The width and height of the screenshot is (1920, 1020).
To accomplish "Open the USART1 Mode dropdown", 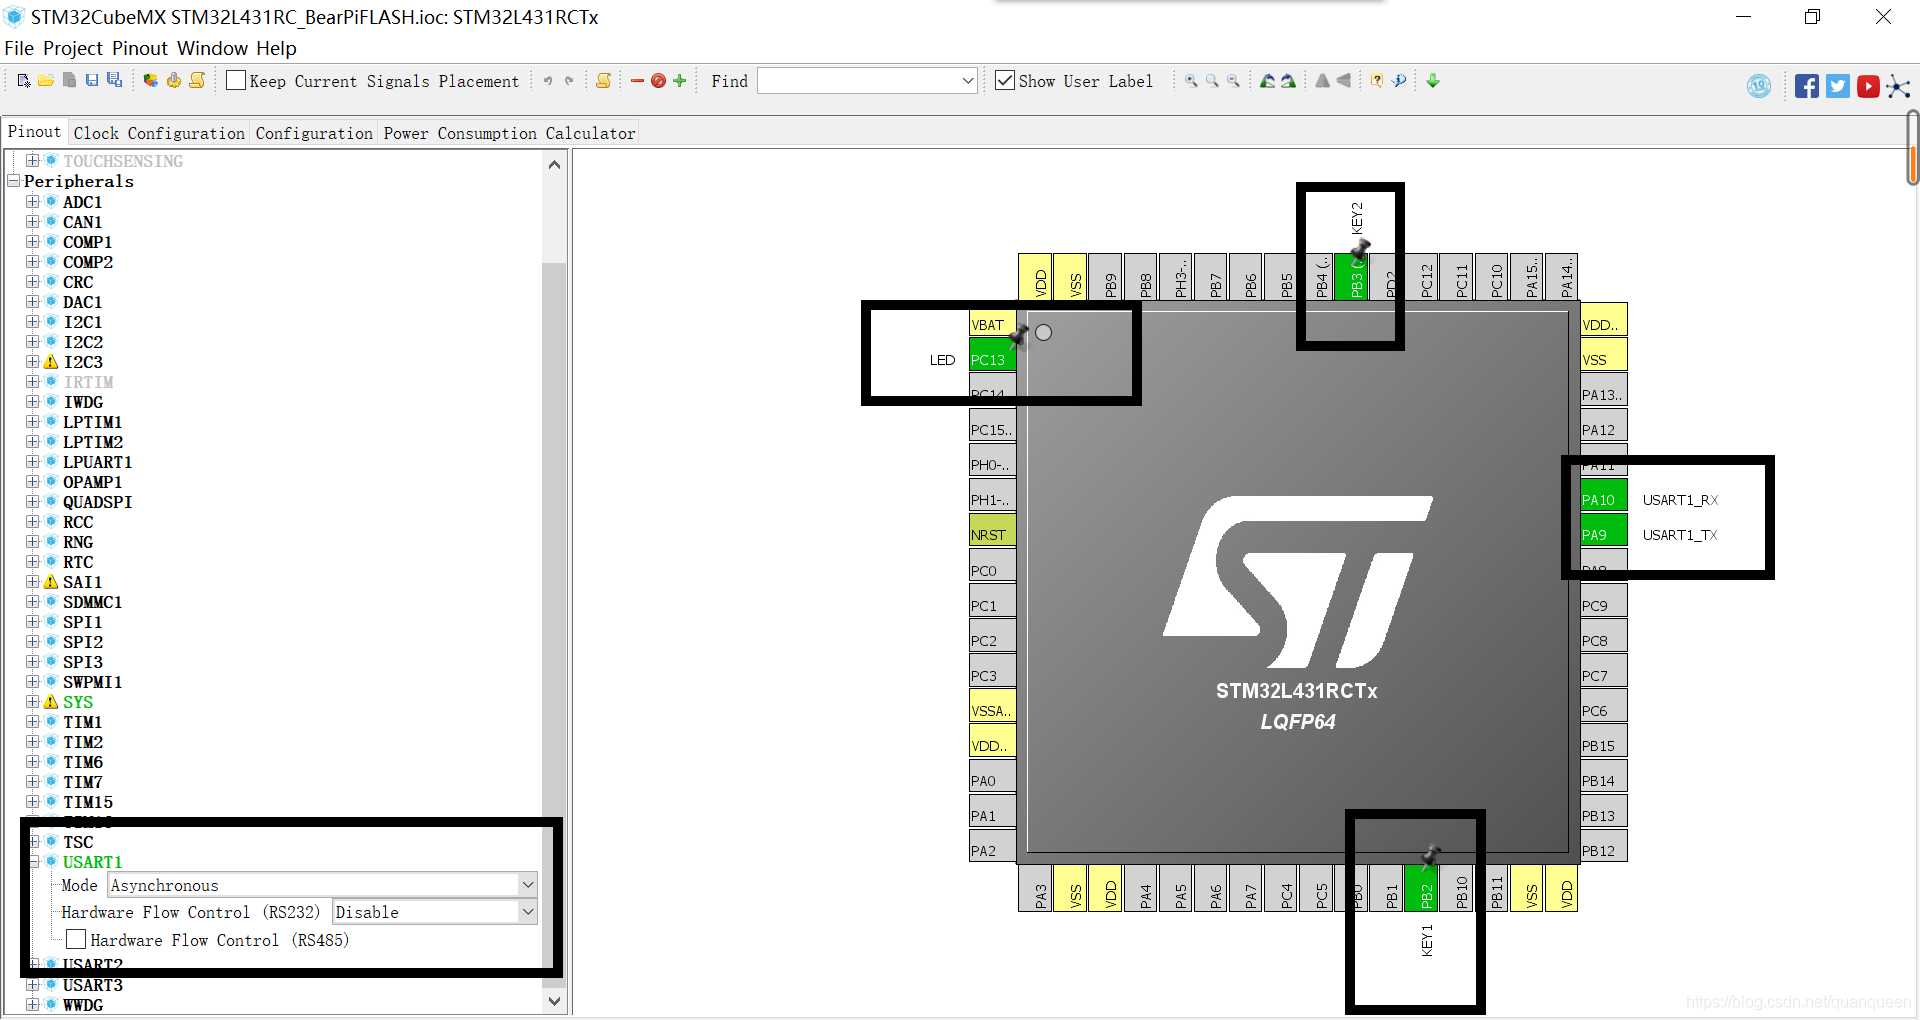I will [527, 884].
